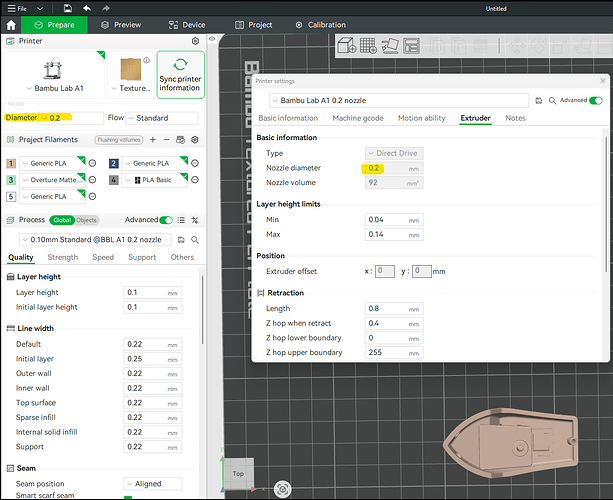613x500 pixels.
Task: Open filament 3 Overture Matte dropdown
Action: click(x=52, y=180)
